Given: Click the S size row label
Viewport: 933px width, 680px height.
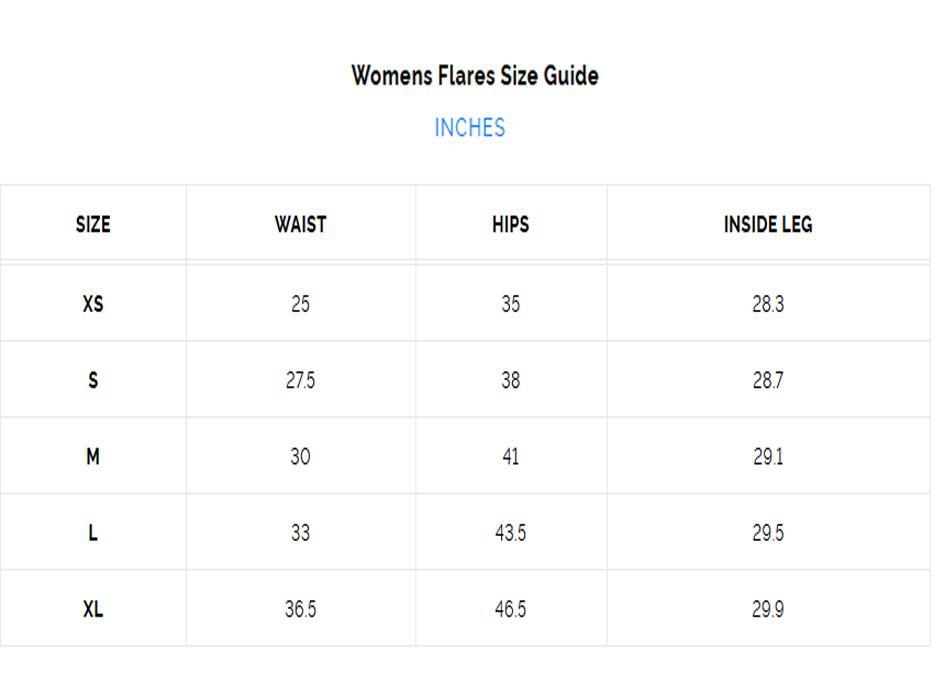Looking at the screenshot, I should (x=93, y=380).
